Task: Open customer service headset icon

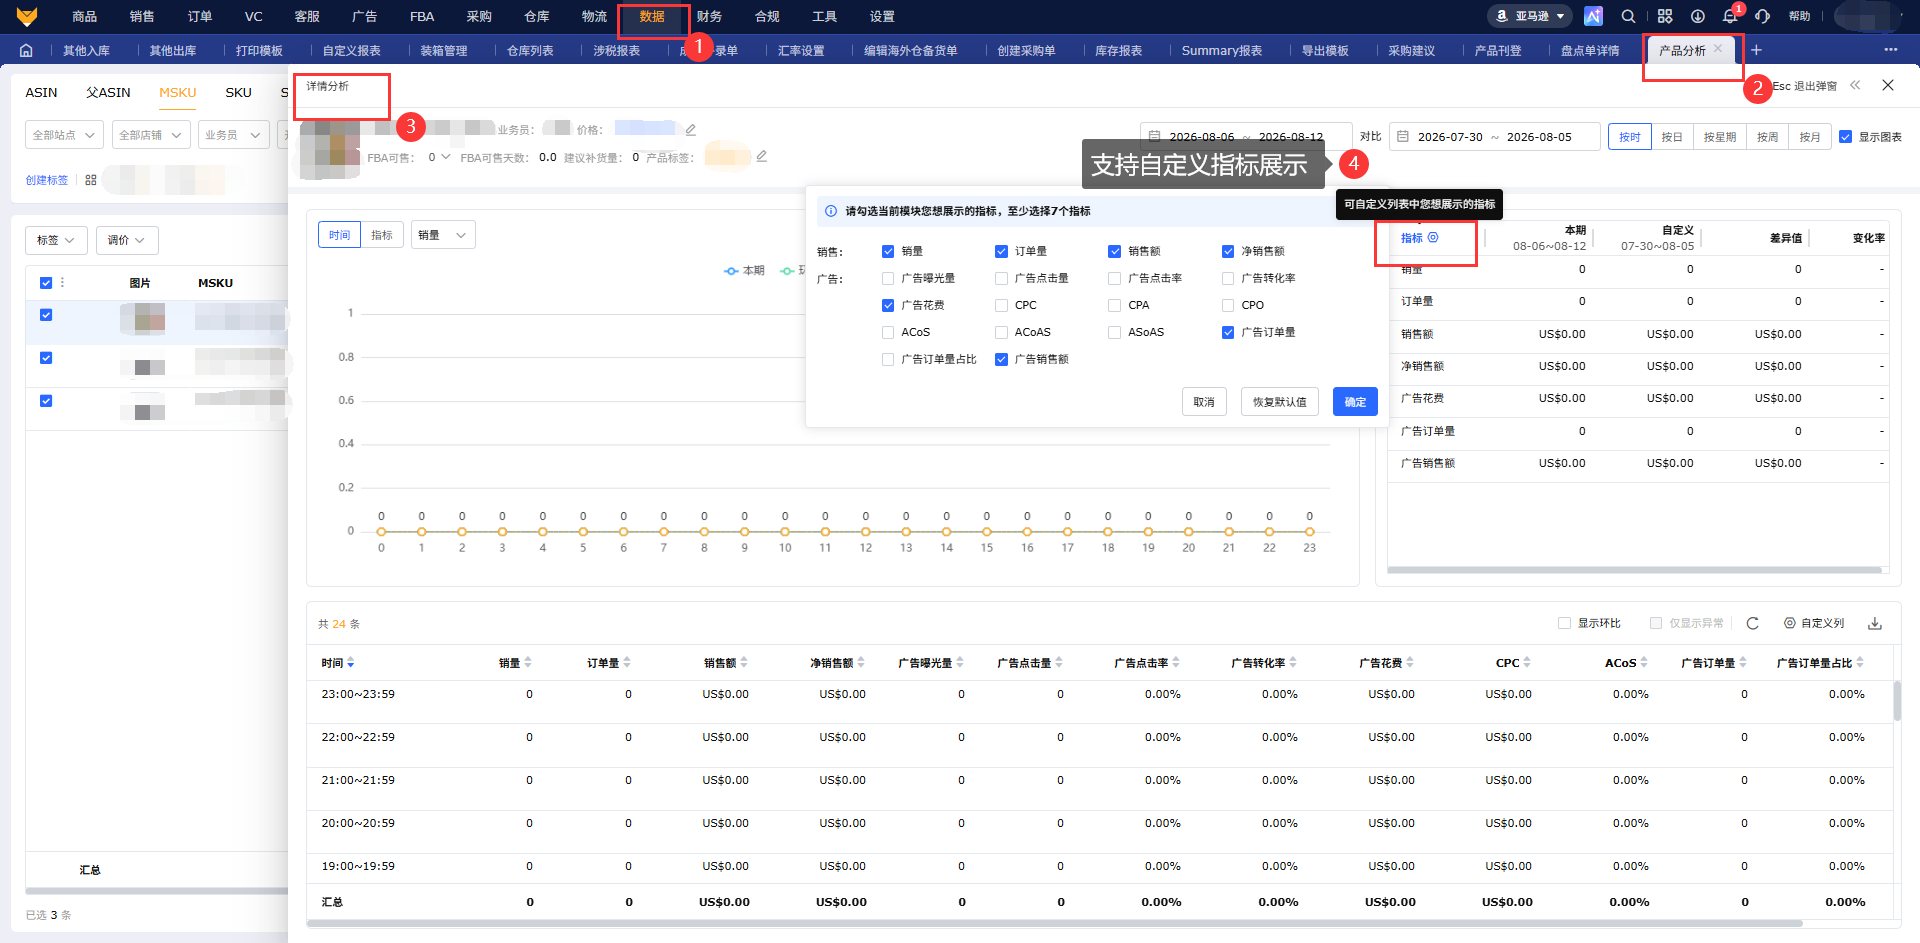Action: tap(1763, 16)
